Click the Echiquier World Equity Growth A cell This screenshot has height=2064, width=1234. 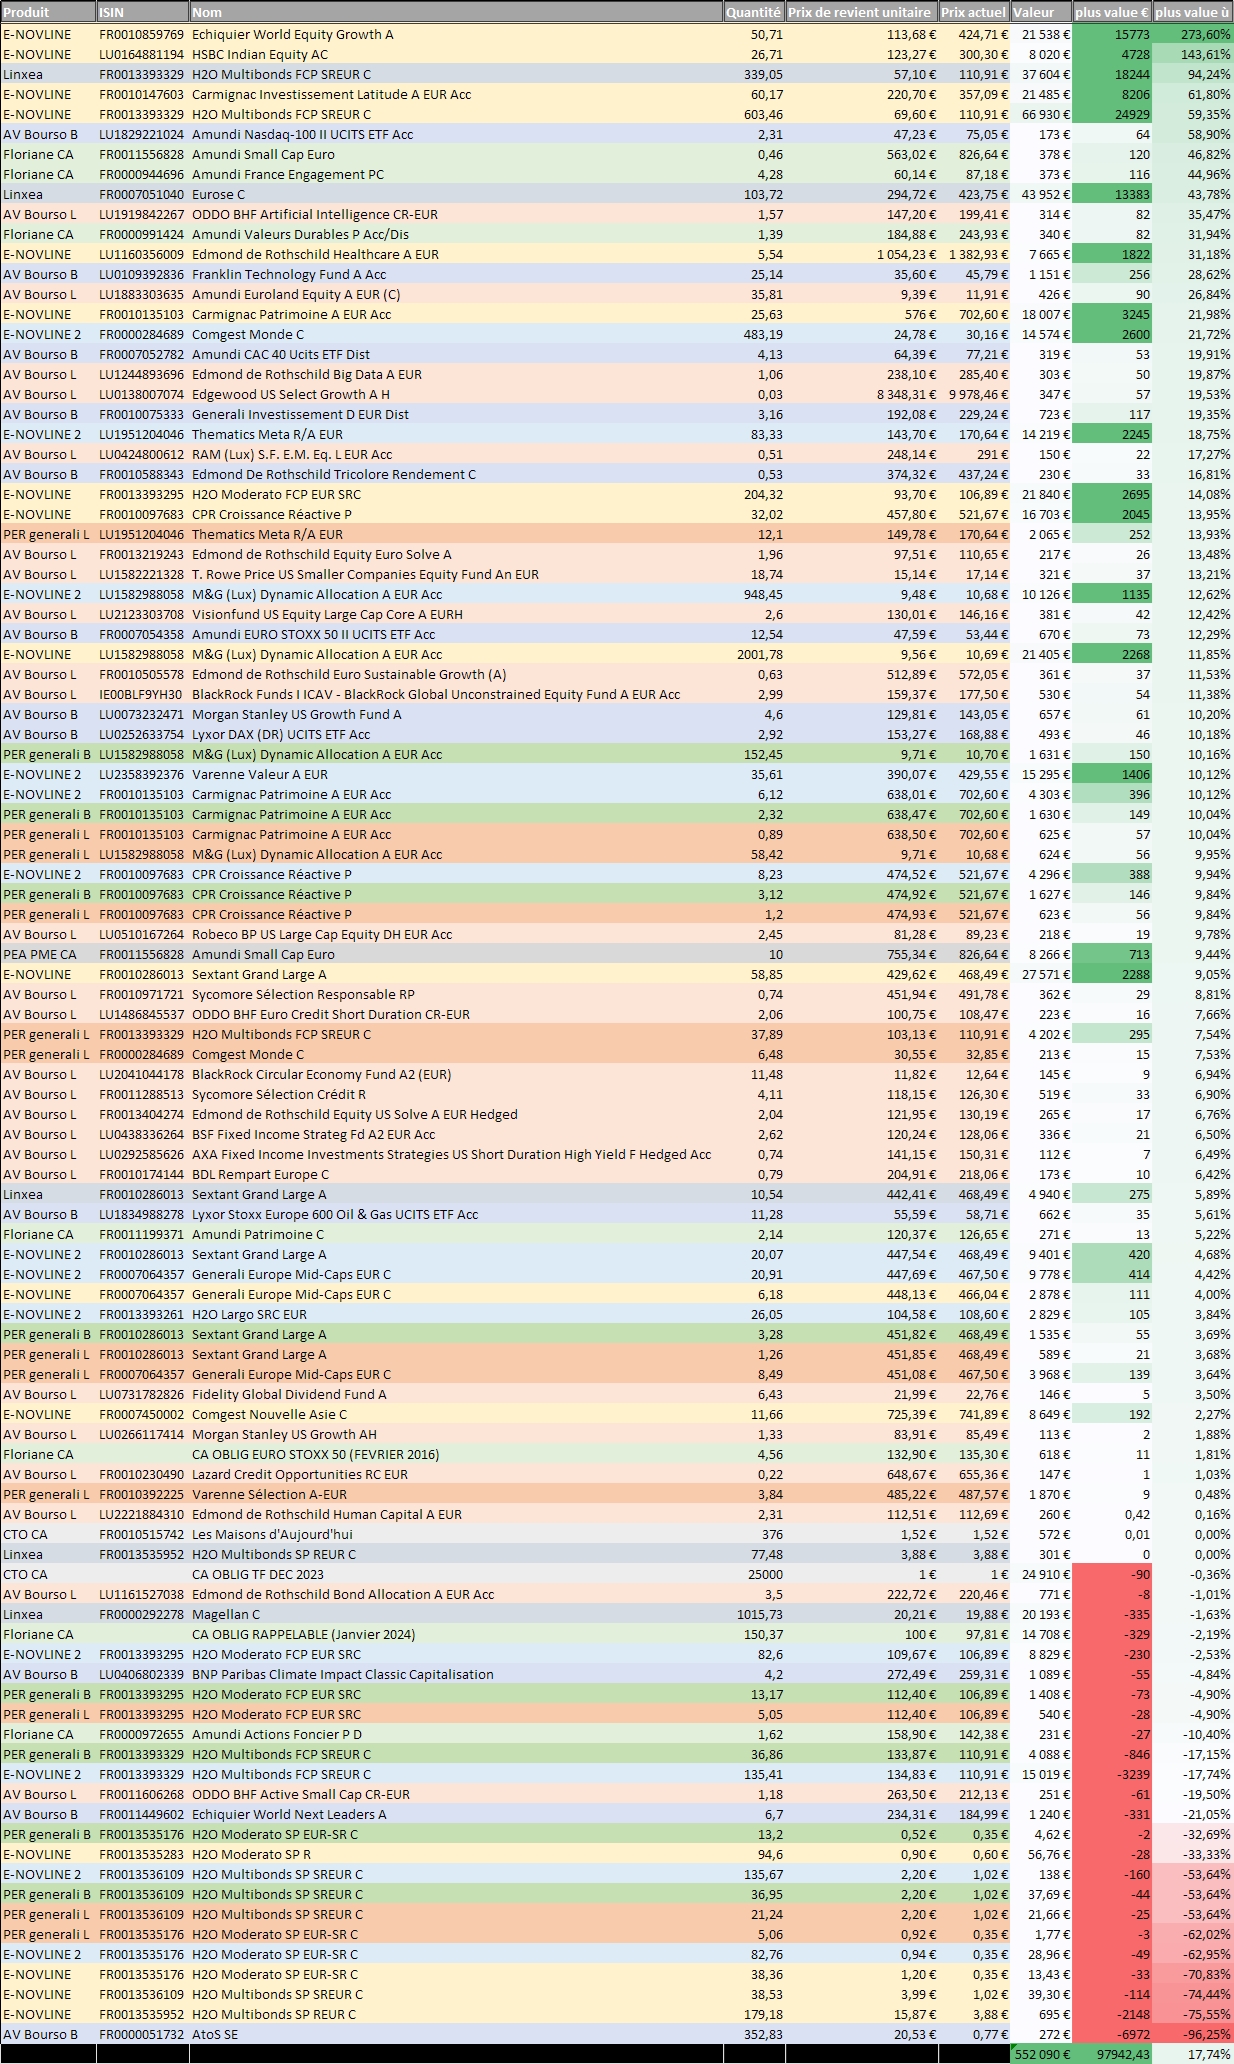coord(456,34)
